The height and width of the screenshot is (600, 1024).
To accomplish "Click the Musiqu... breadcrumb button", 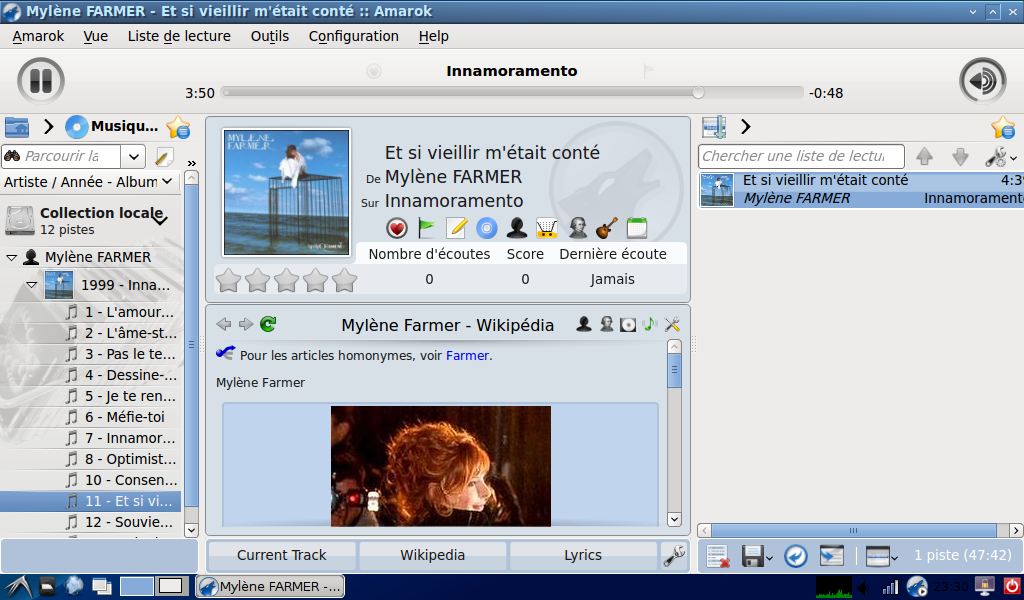I will pos(112,127).
